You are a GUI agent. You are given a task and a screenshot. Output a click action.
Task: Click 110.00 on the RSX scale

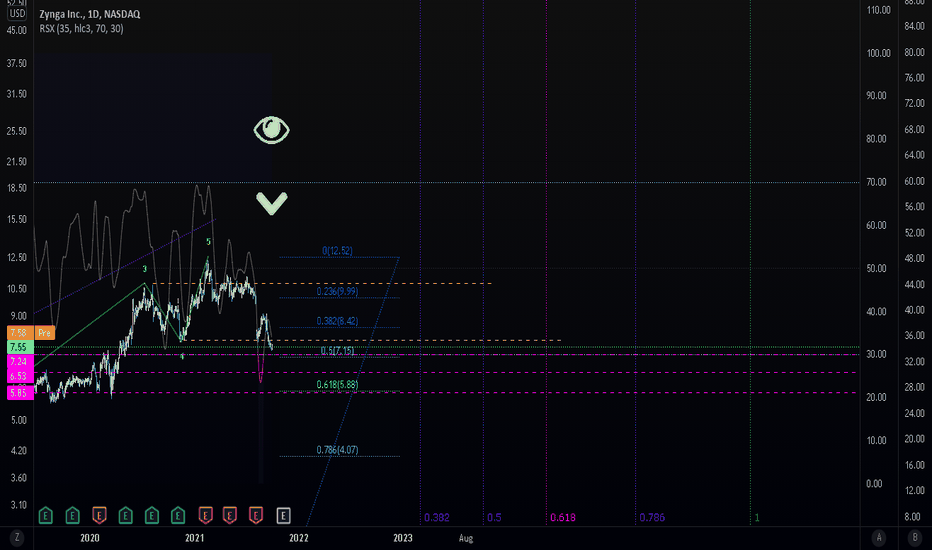[x=879, y=10]
